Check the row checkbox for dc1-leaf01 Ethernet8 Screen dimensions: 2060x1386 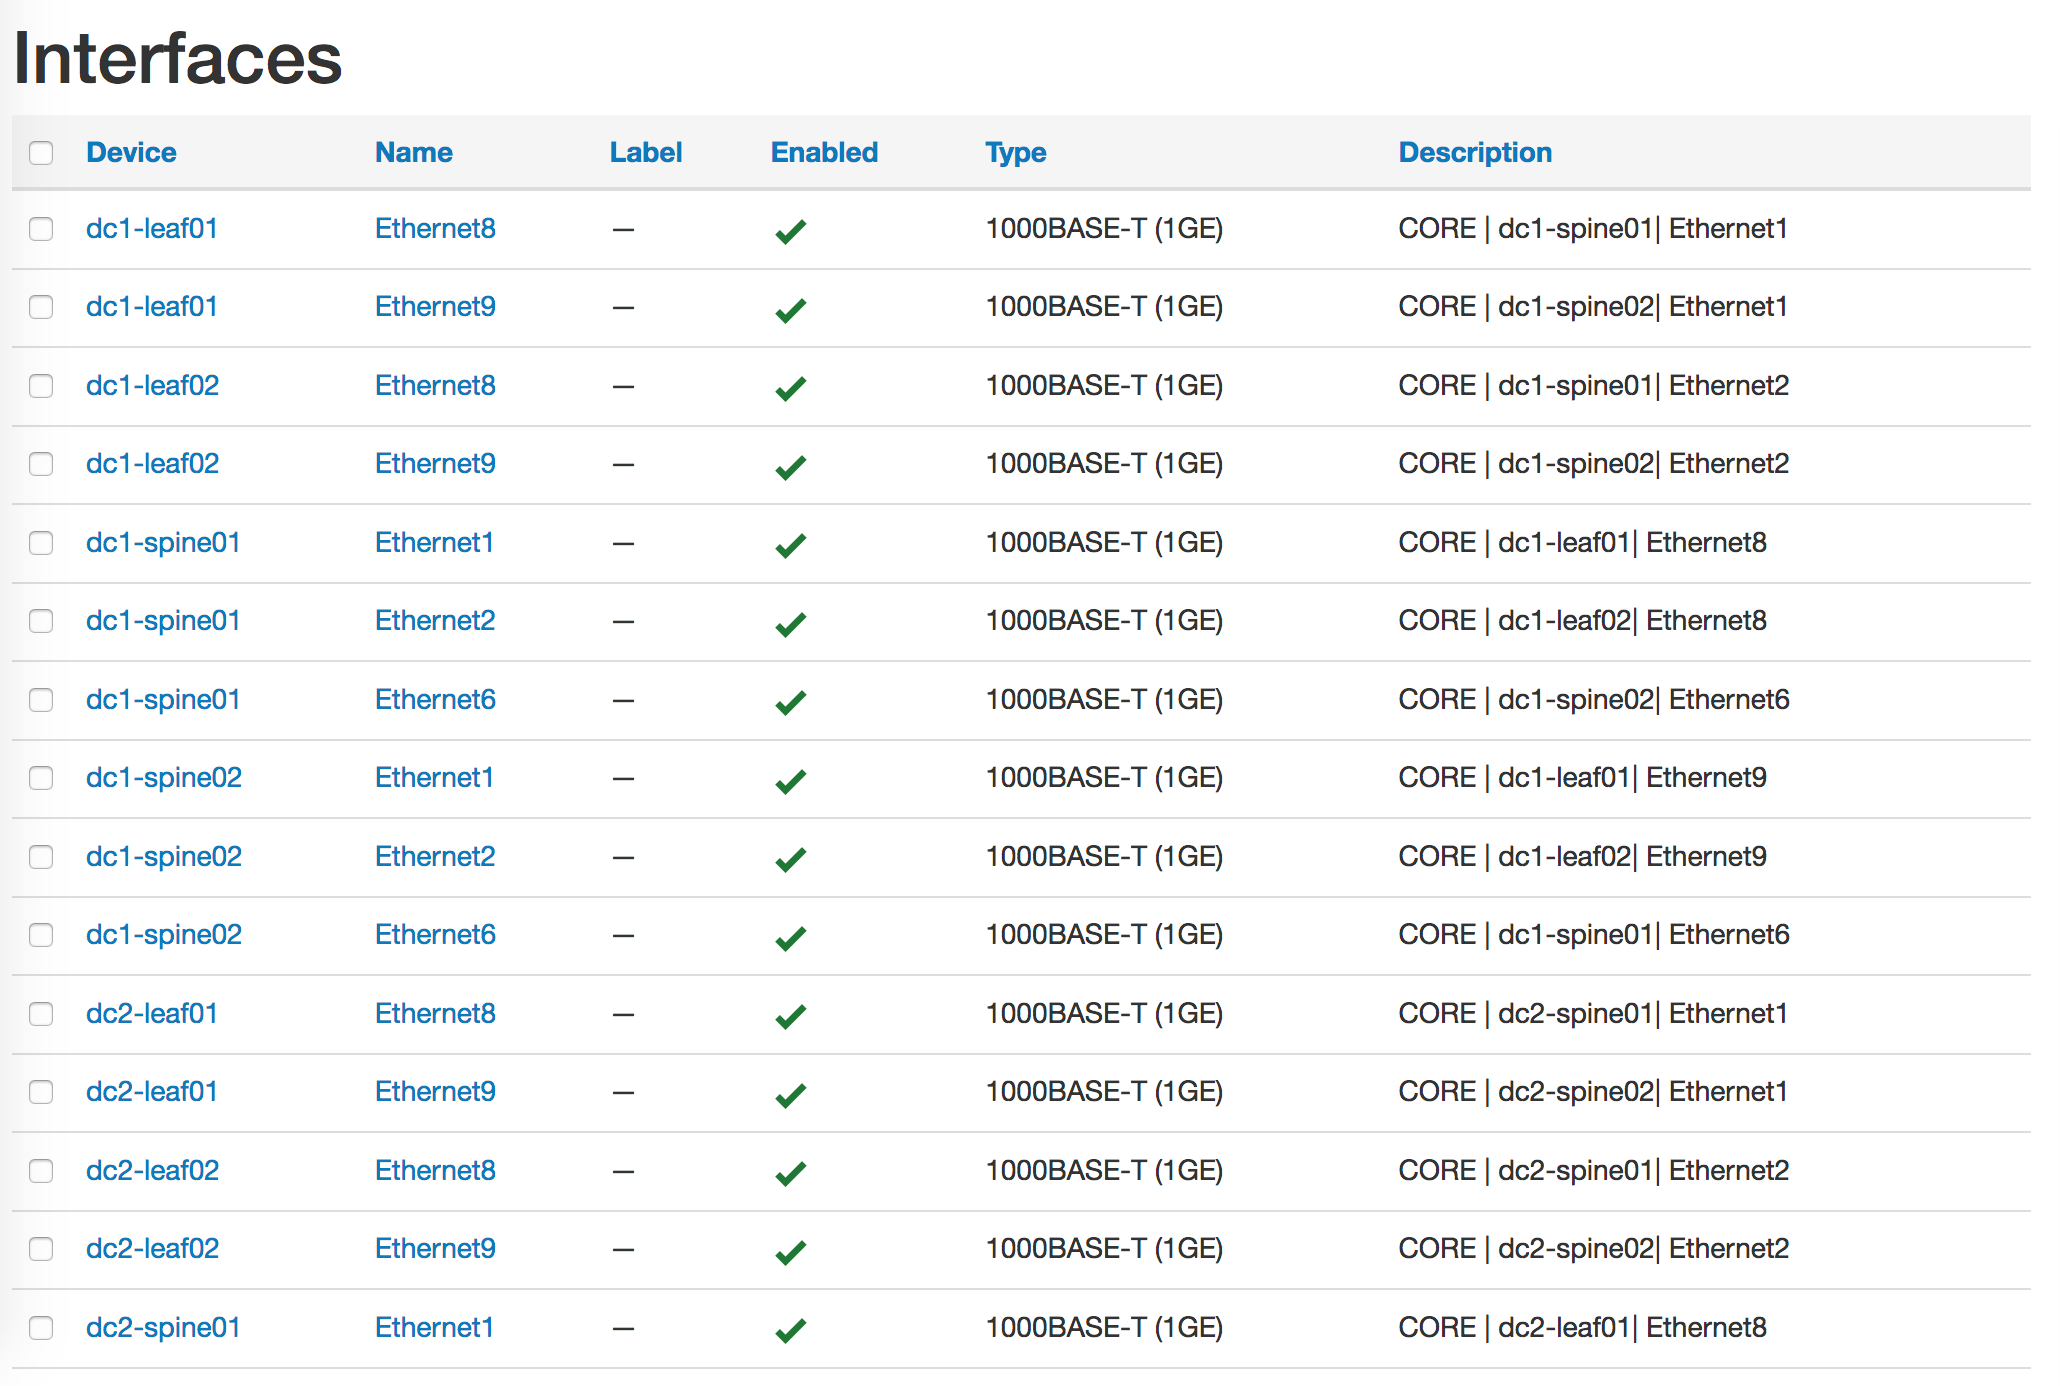pyautogui.click(x=41, y=229)
